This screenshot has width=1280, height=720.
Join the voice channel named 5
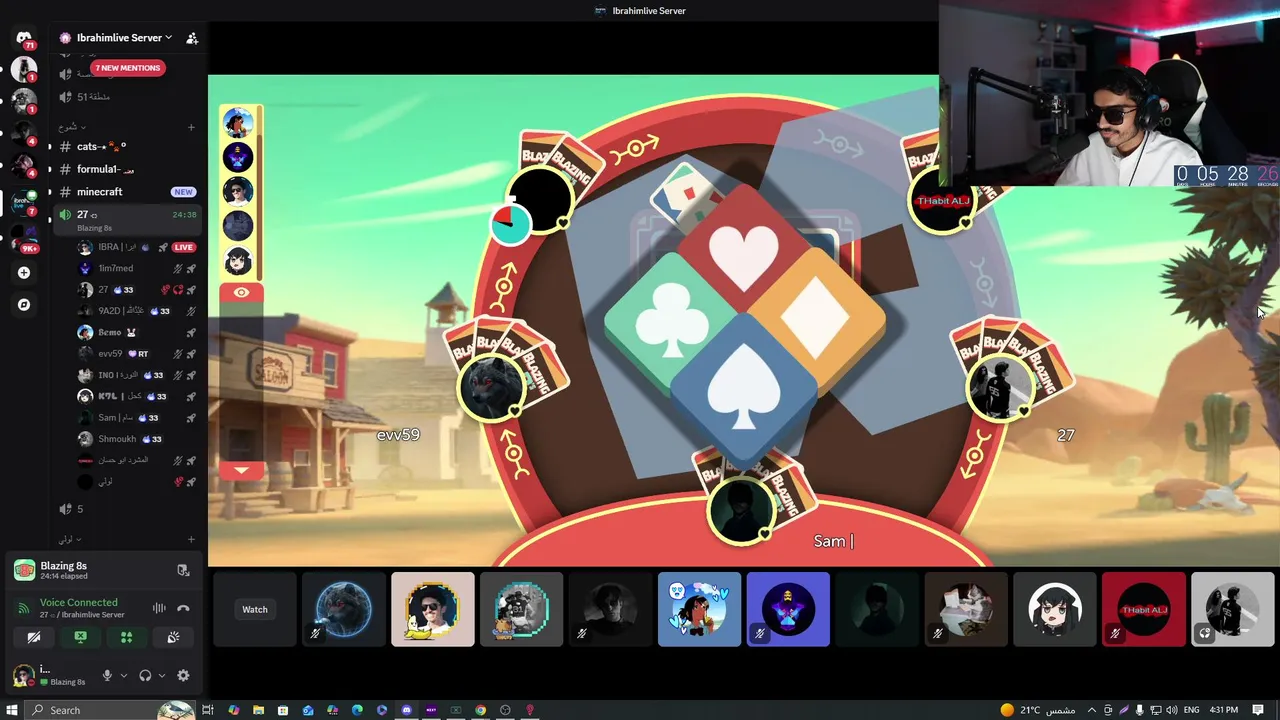point(127,509)
